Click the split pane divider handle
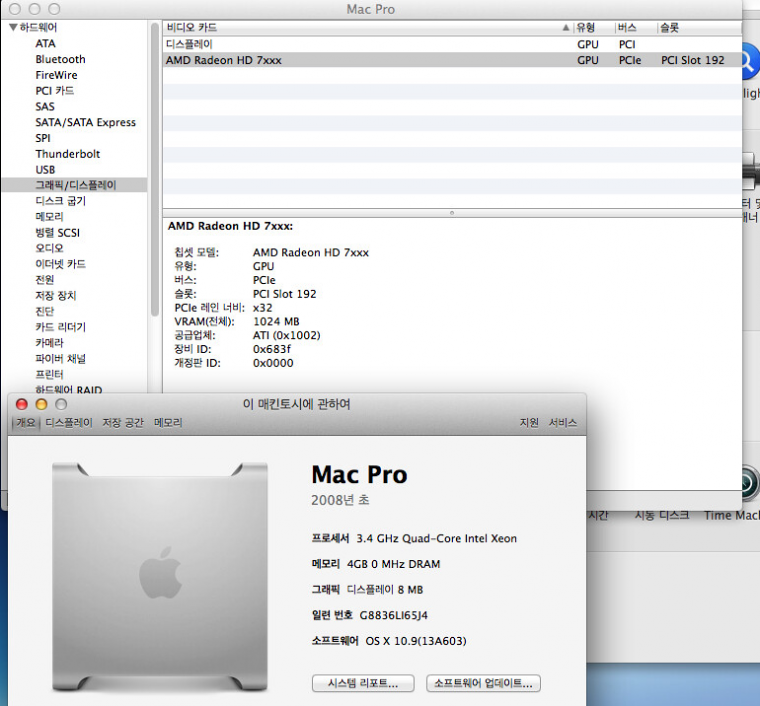The height and width of the screenshot is (706, 760). coord(452,213)
